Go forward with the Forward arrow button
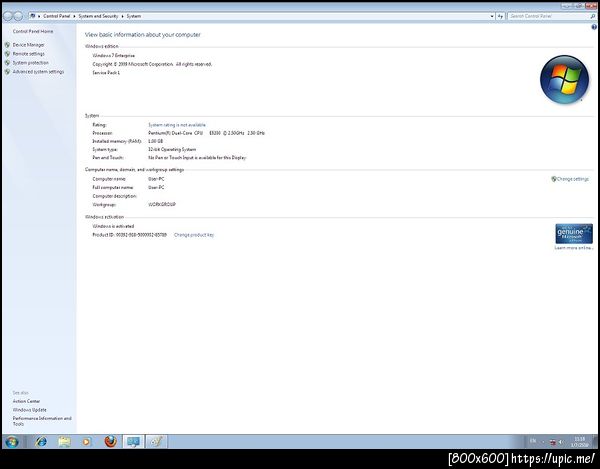 pyautogui.click(x=18, y=16)
